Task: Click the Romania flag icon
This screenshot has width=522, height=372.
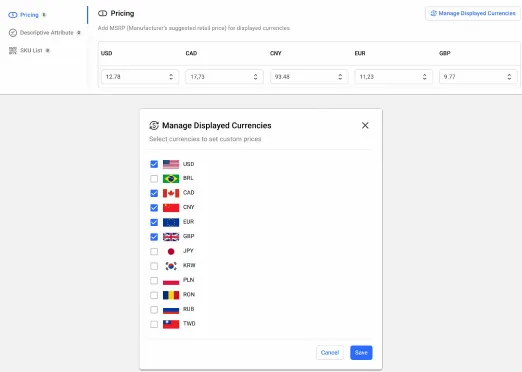Action: click(171, 295)
